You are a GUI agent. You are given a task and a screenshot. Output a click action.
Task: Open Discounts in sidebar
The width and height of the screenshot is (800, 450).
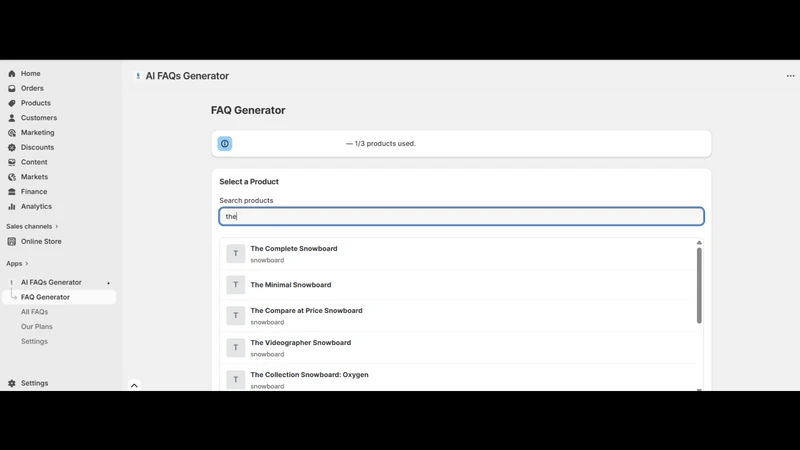tap(37, 147)
